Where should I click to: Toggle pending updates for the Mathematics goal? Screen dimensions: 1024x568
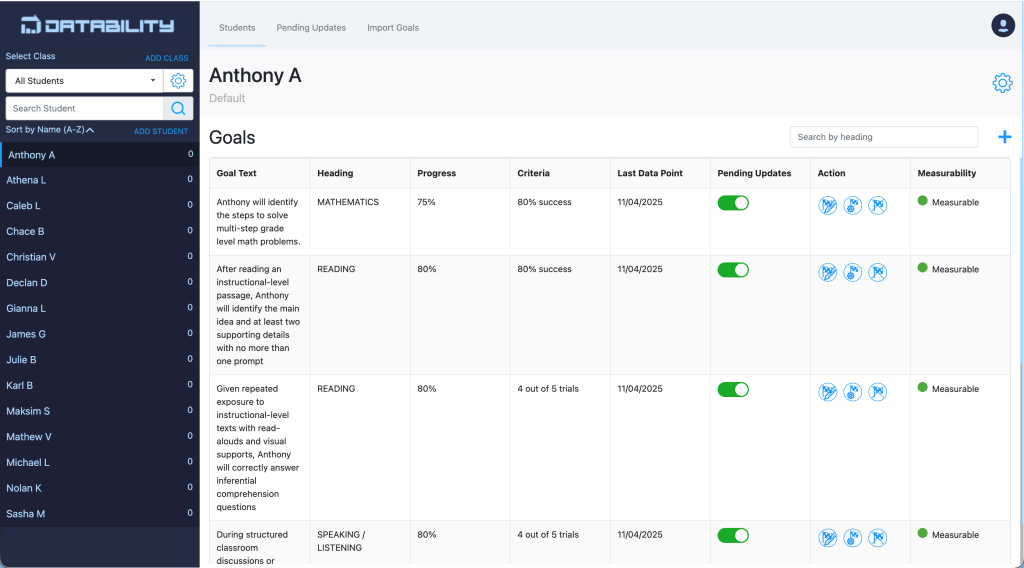pos(733,203)
